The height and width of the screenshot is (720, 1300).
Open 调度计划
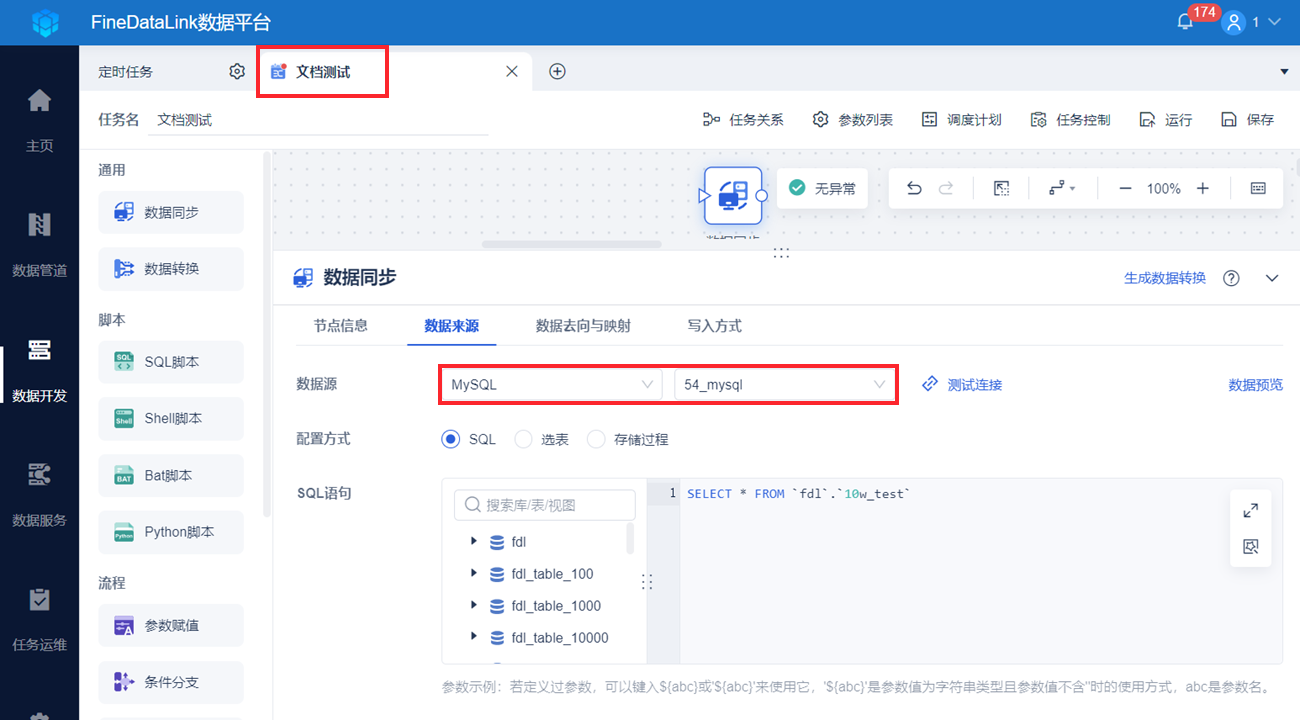pos(961,120)
